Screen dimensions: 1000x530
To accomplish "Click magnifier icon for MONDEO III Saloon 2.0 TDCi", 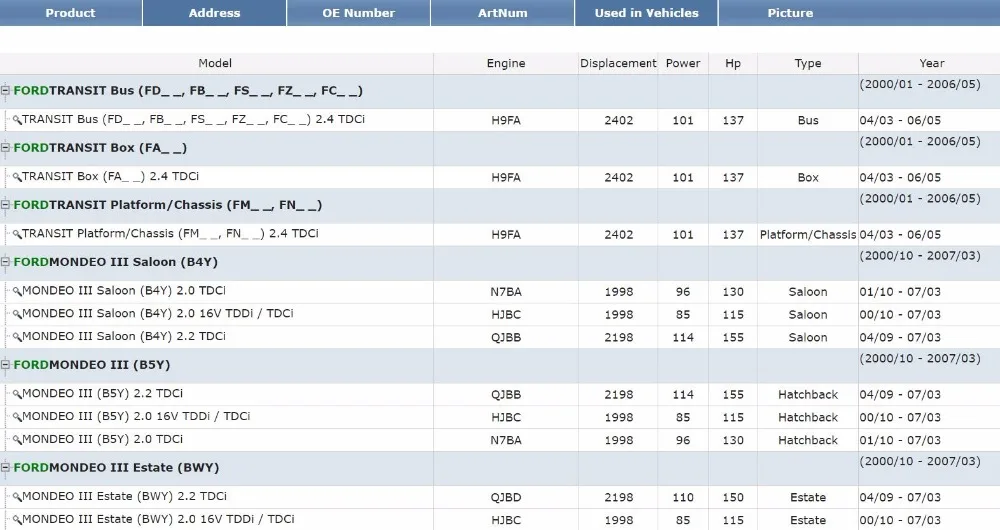I will point(17,291).
